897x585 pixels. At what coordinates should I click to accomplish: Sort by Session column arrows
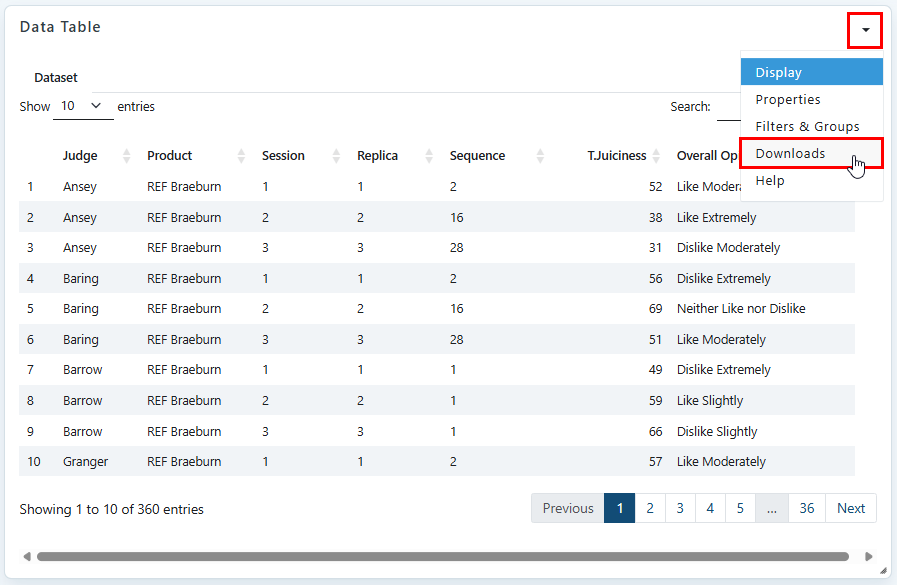[x=336, y=156]
